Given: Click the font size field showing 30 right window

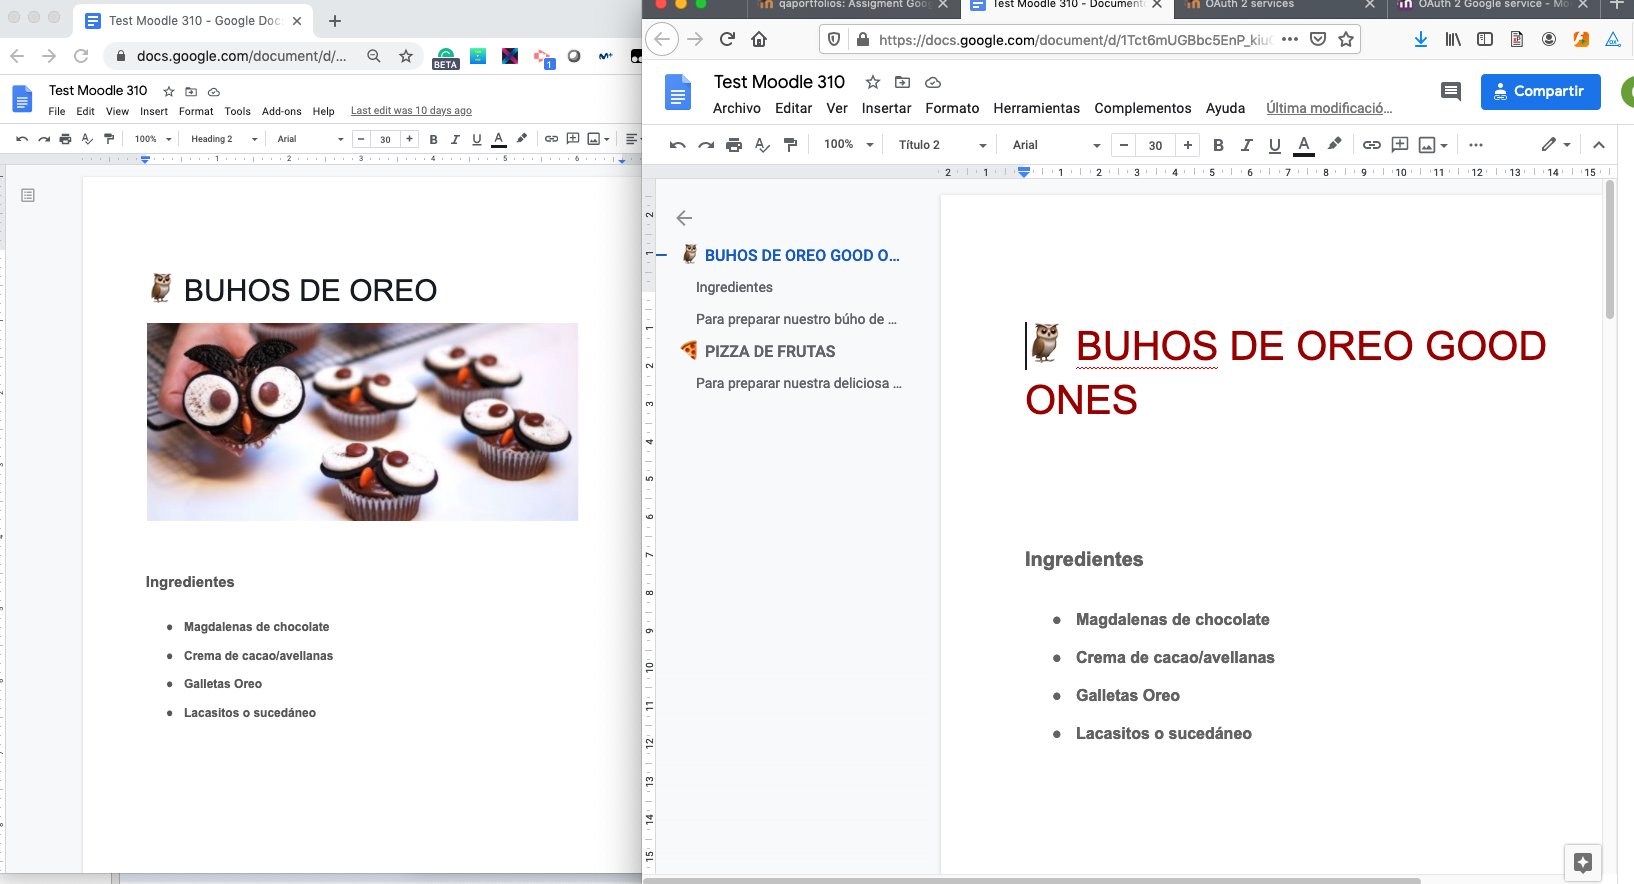Looking at the screenshot, I should 1156,145.
